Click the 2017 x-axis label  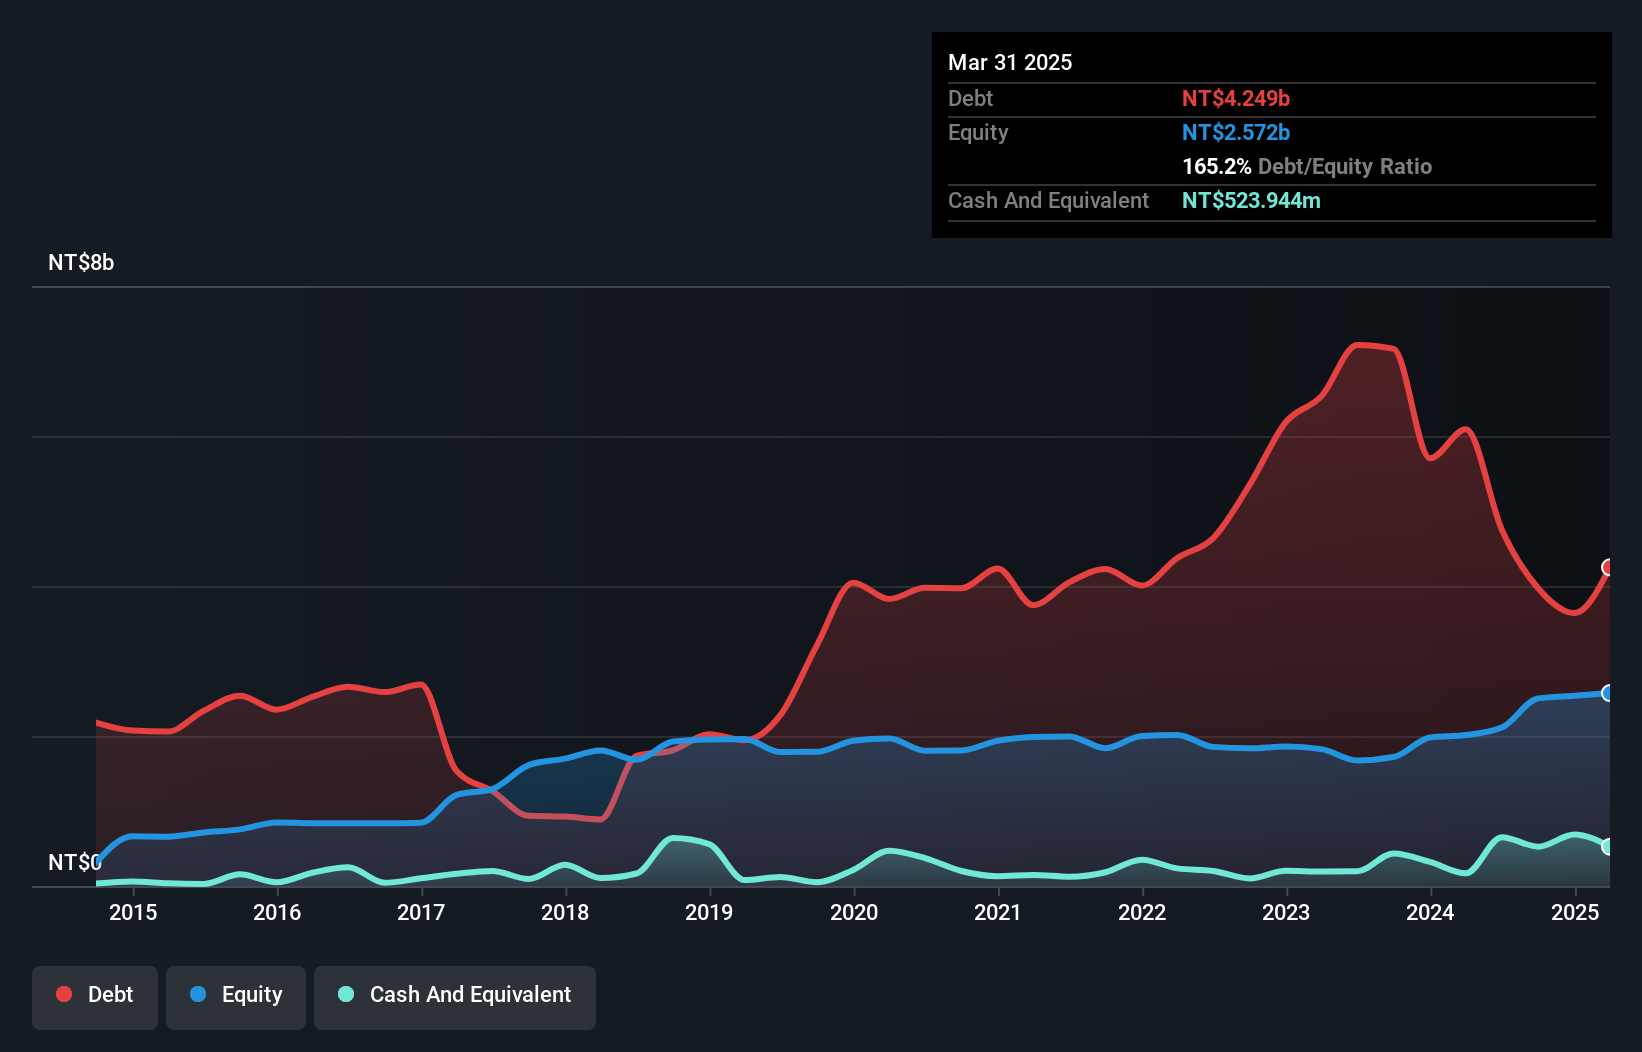pyautogui.click(x=421, y=912)
